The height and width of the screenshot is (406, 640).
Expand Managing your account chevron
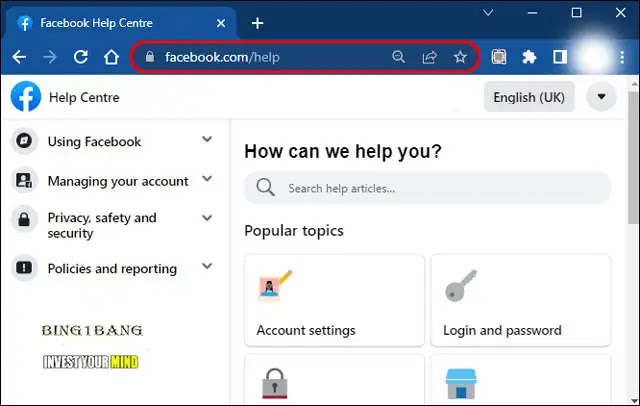click(207, 179)
